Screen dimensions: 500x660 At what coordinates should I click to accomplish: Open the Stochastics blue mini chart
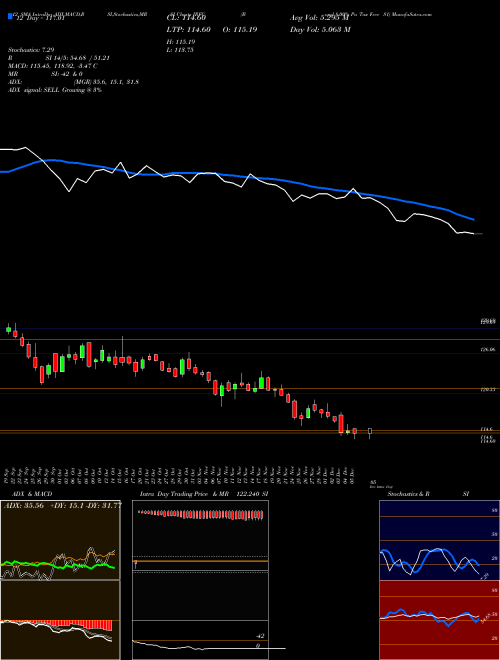[x=439, y=540]
